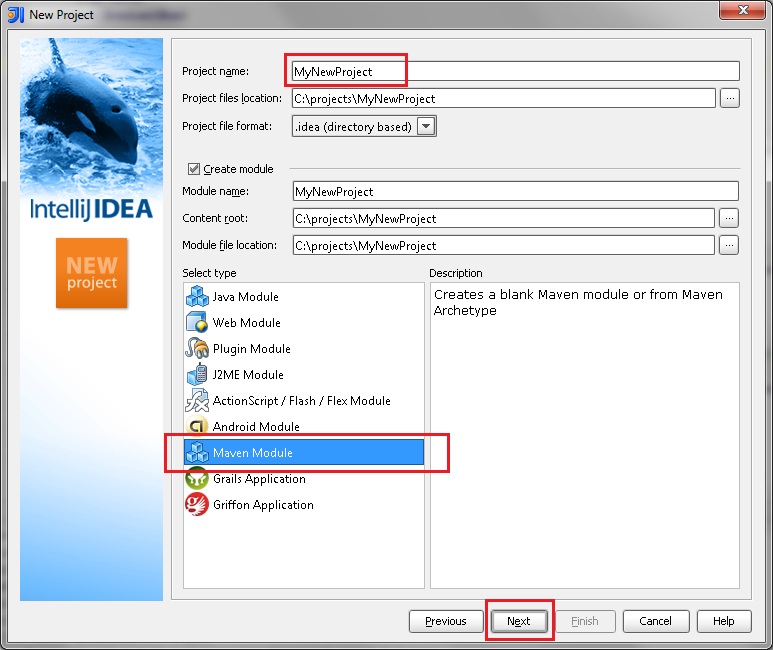The image size is (773, 650).
Task: Click the ActionScript / Flash / Flex Module icon
Action: click(197, 400)
